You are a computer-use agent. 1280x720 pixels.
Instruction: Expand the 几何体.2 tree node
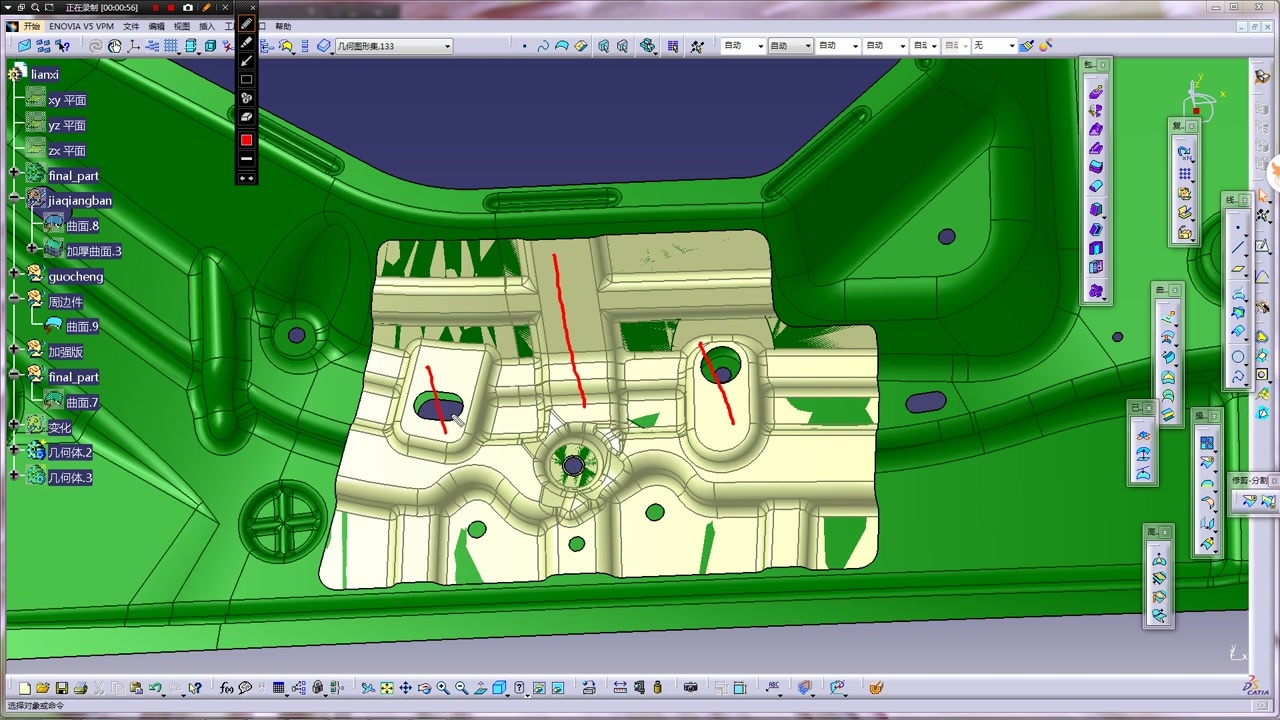(14, 451)
